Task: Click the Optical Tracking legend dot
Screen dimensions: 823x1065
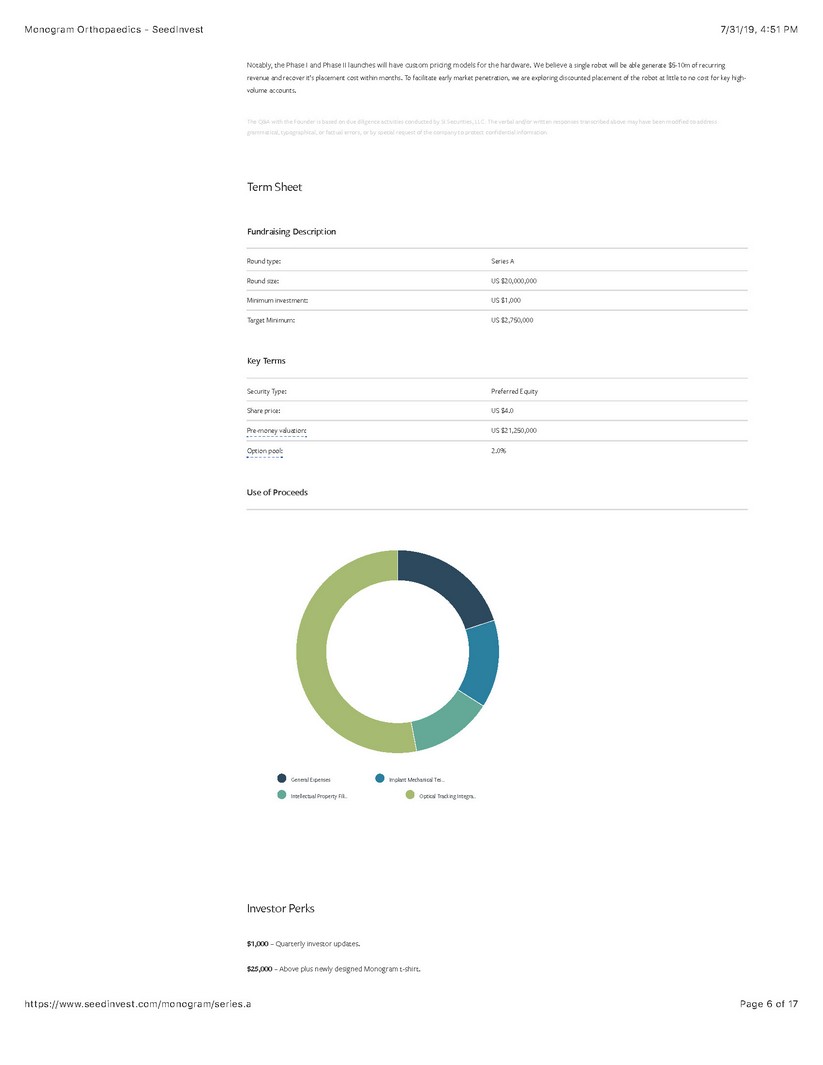Action: tap(409, 796)
